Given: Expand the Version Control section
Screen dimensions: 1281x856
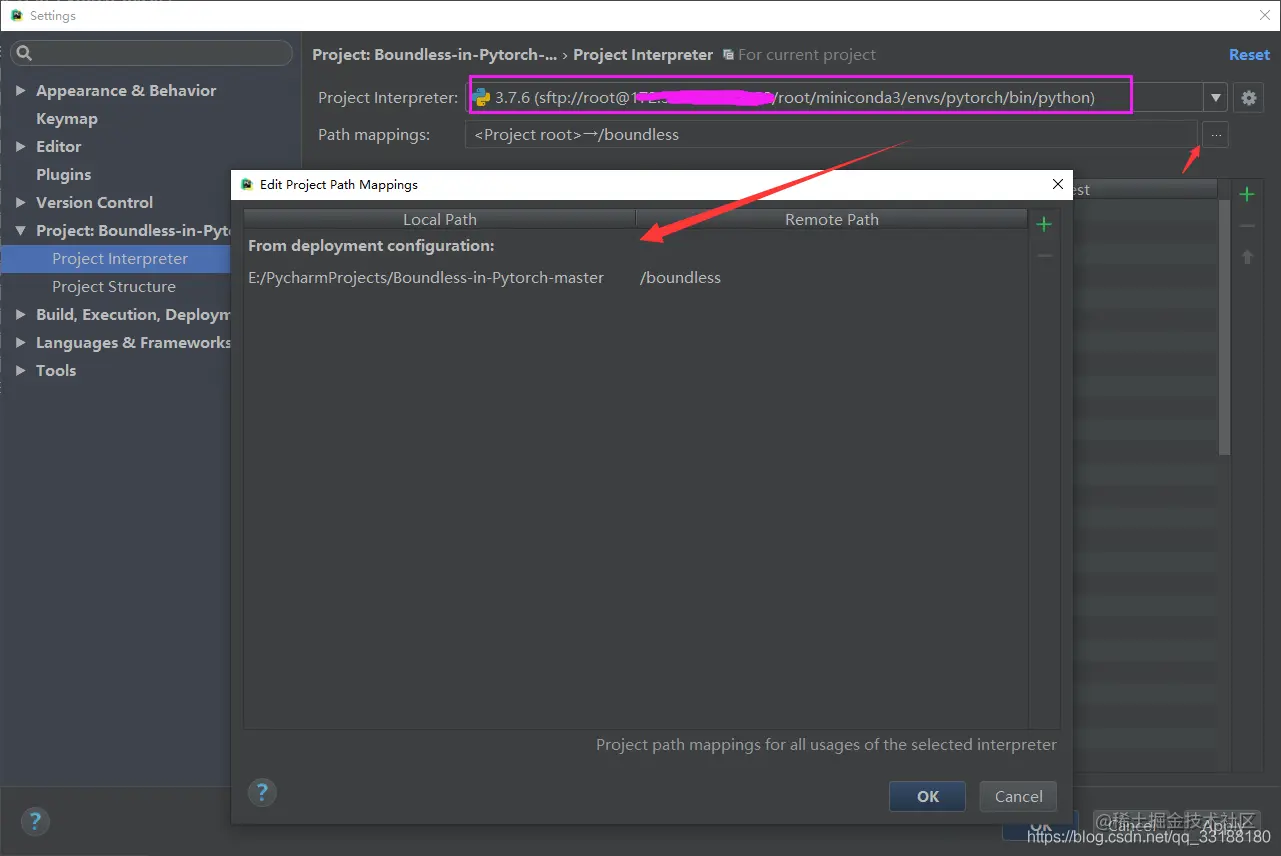Looking at the screenshot, I should 21,203.
